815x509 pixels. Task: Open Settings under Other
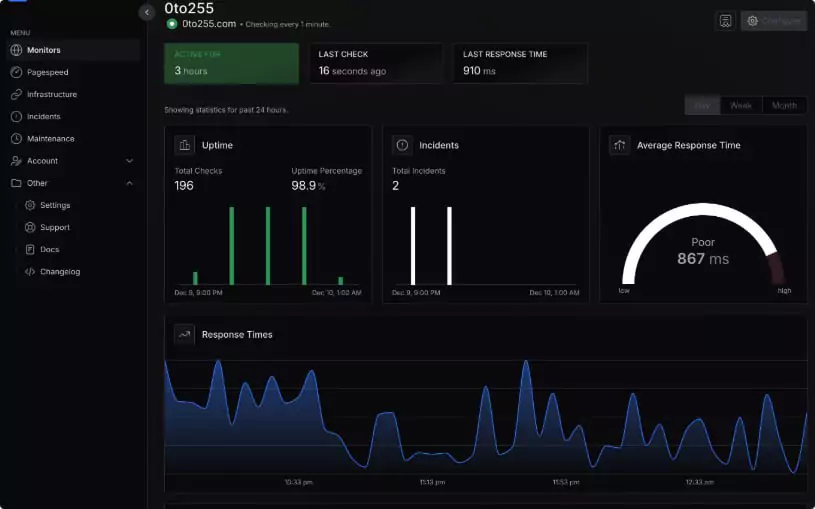55,205
